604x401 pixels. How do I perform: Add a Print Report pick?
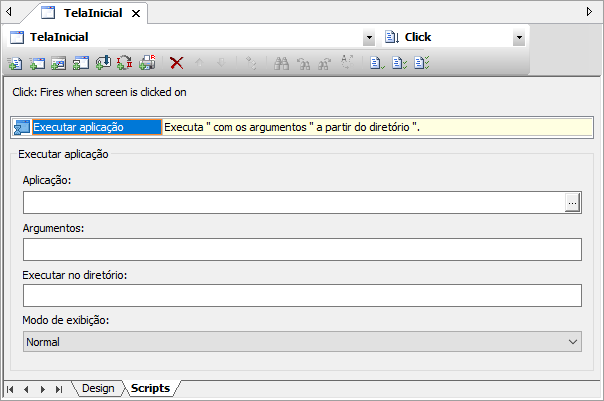pos(147,63)
